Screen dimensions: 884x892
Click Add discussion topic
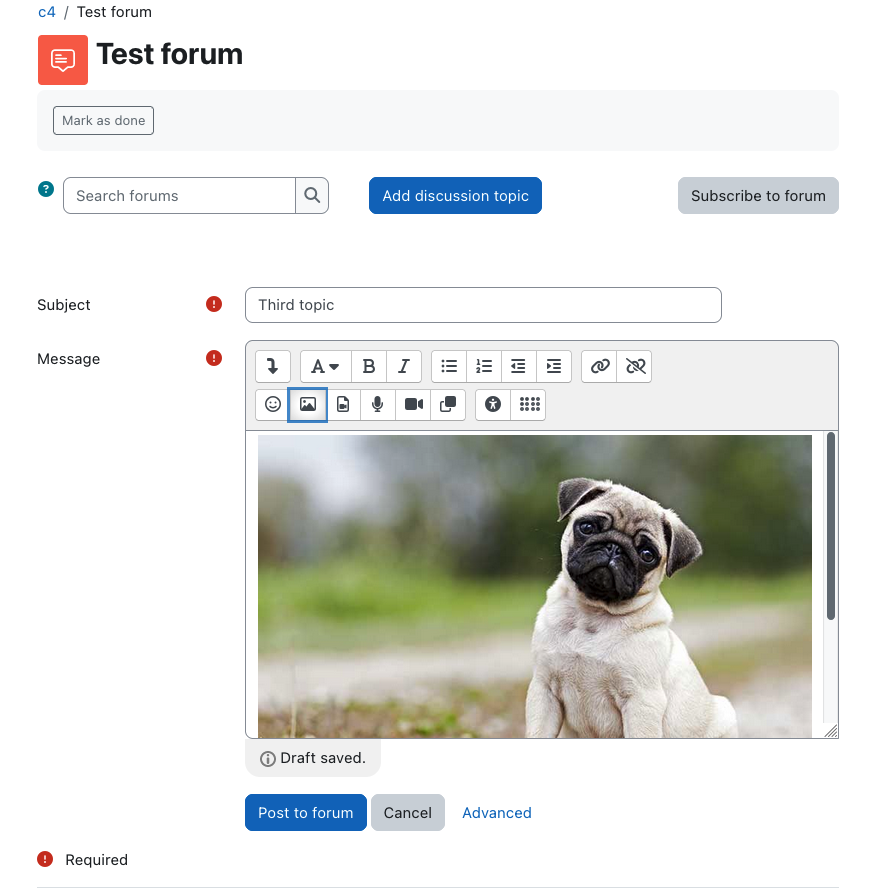455,196
